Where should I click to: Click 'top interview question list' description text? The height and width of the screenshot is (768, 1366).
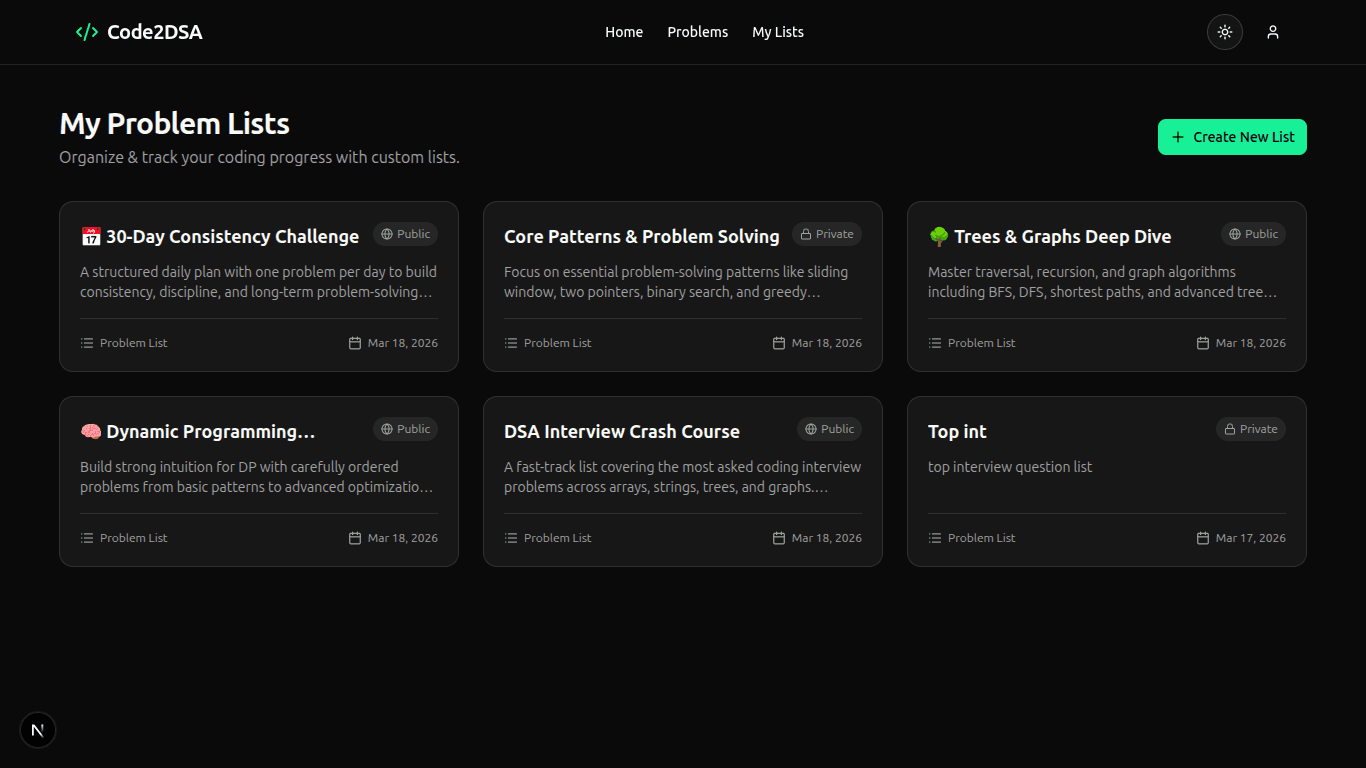[1010, 467]
